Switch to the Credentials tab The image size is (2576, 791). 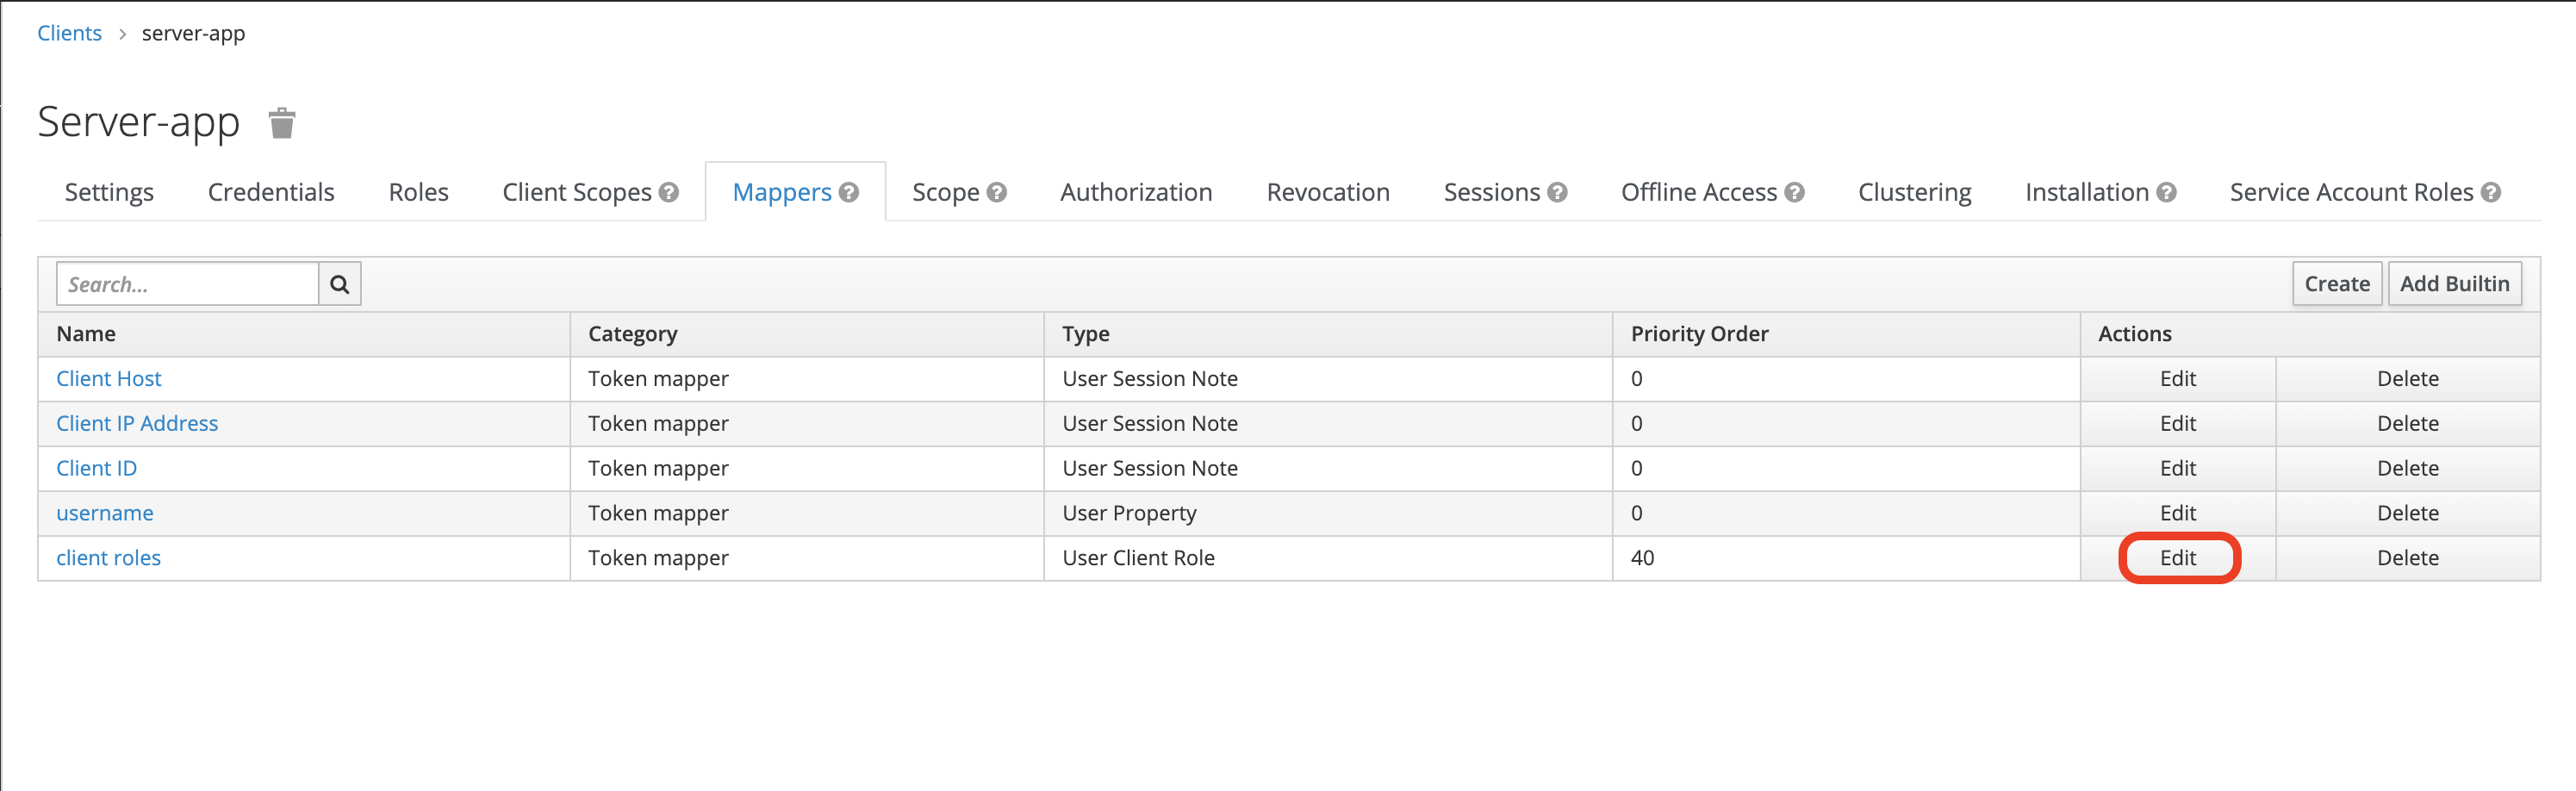point(271,192)
